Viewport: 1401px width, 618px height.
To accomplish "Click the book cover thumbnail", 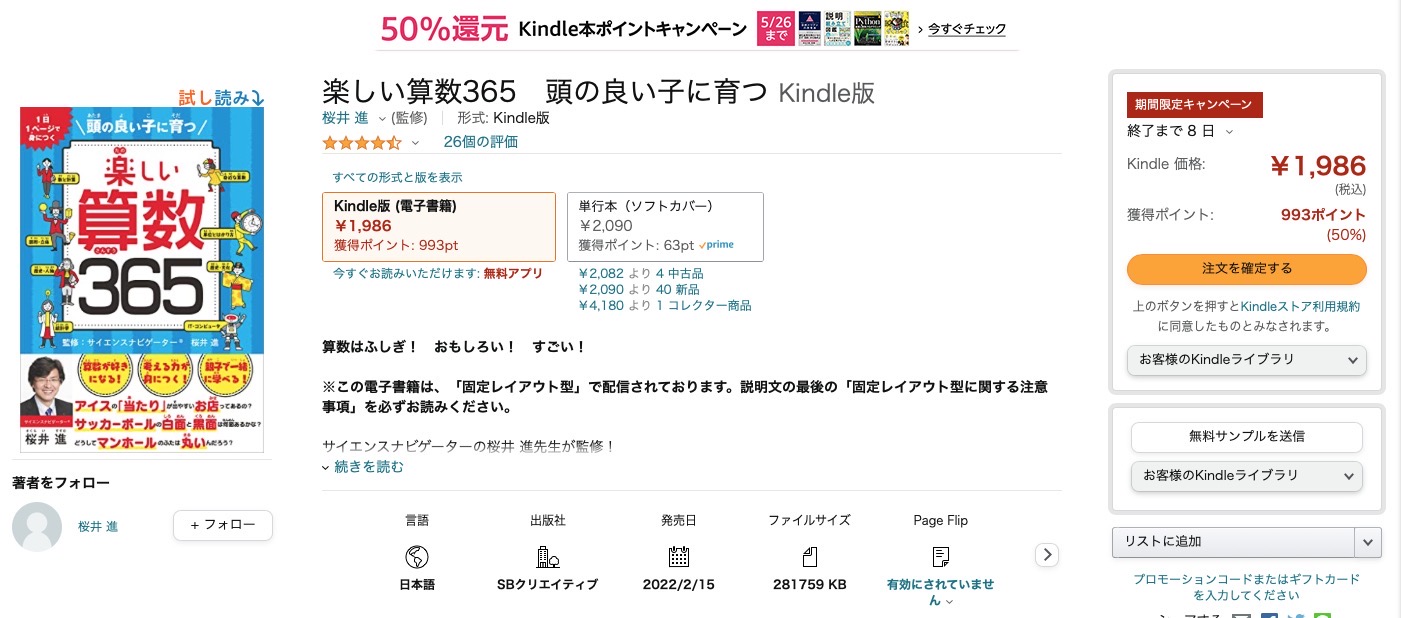I will coord(142,279).
